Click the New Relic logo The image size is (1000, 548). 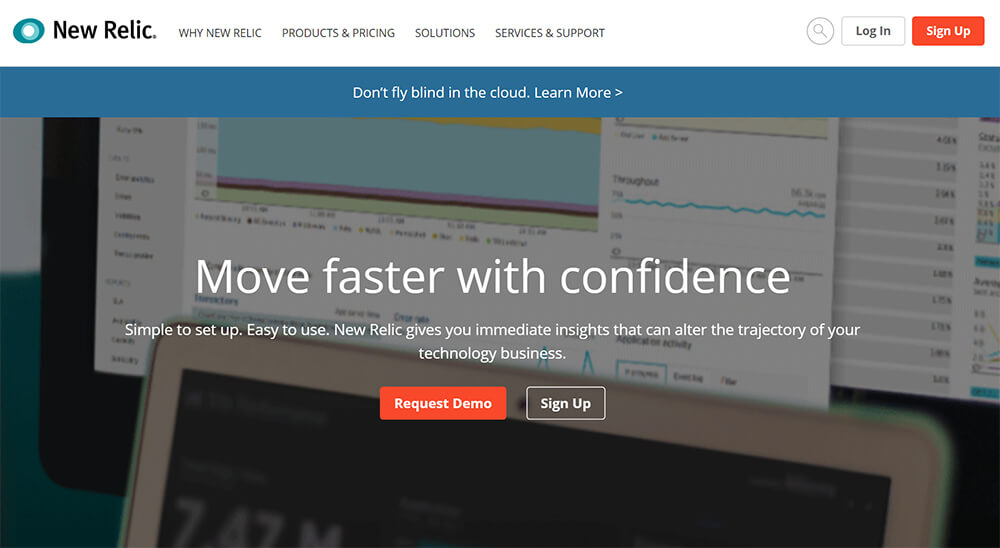coord(85,31)
